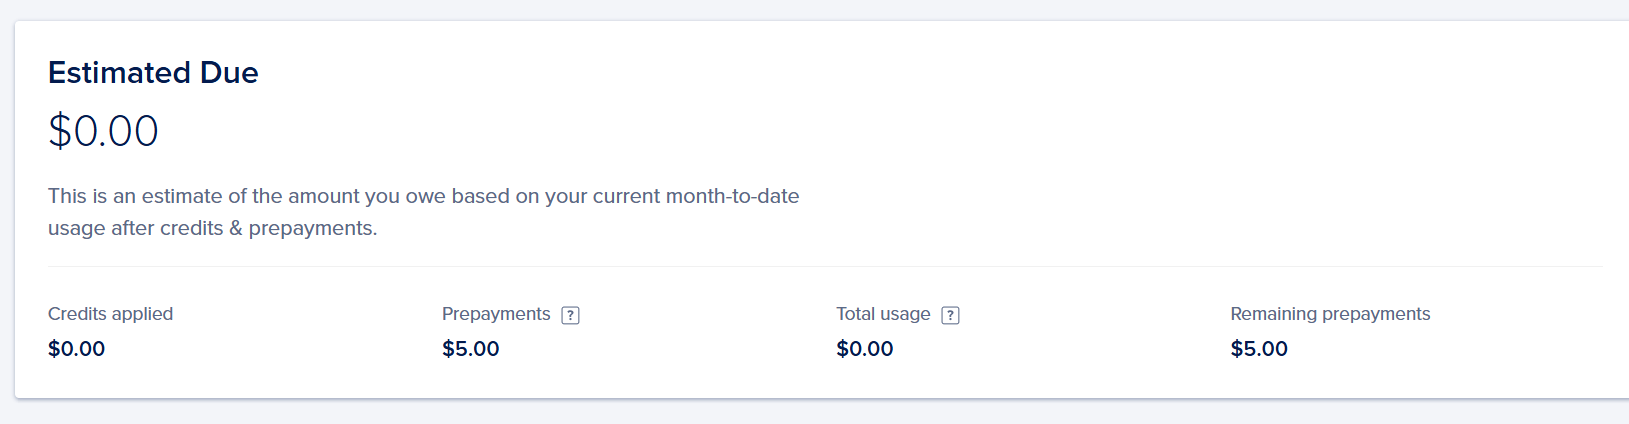Select the $5.00 Remaining prepayments value

(1259, 349)
